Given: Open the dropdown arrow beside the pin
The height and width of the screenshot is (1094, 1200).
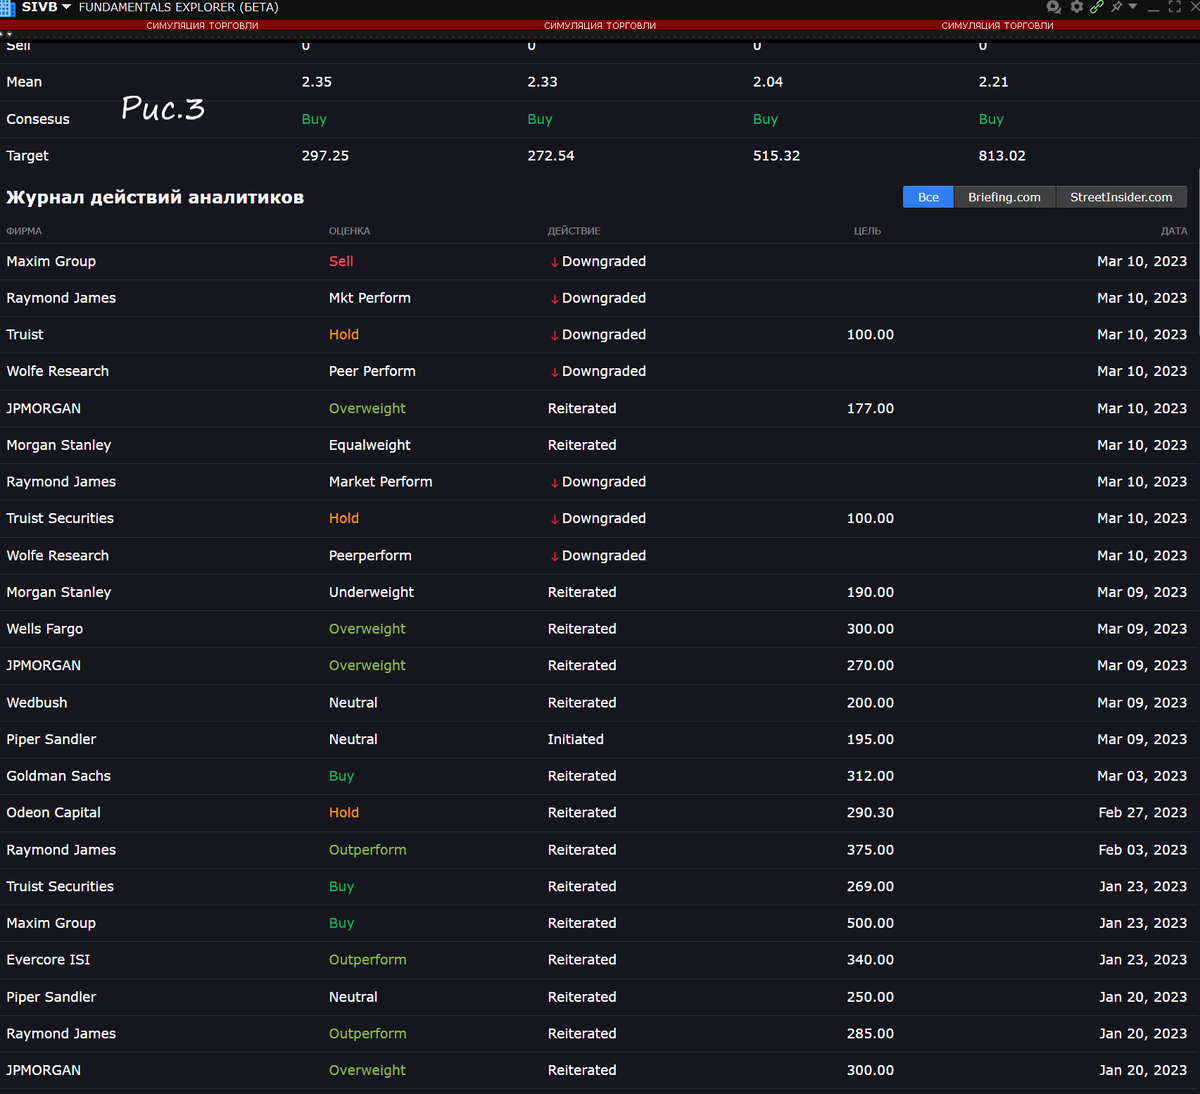Looking at the screenshot, I should click(1133, 6).
